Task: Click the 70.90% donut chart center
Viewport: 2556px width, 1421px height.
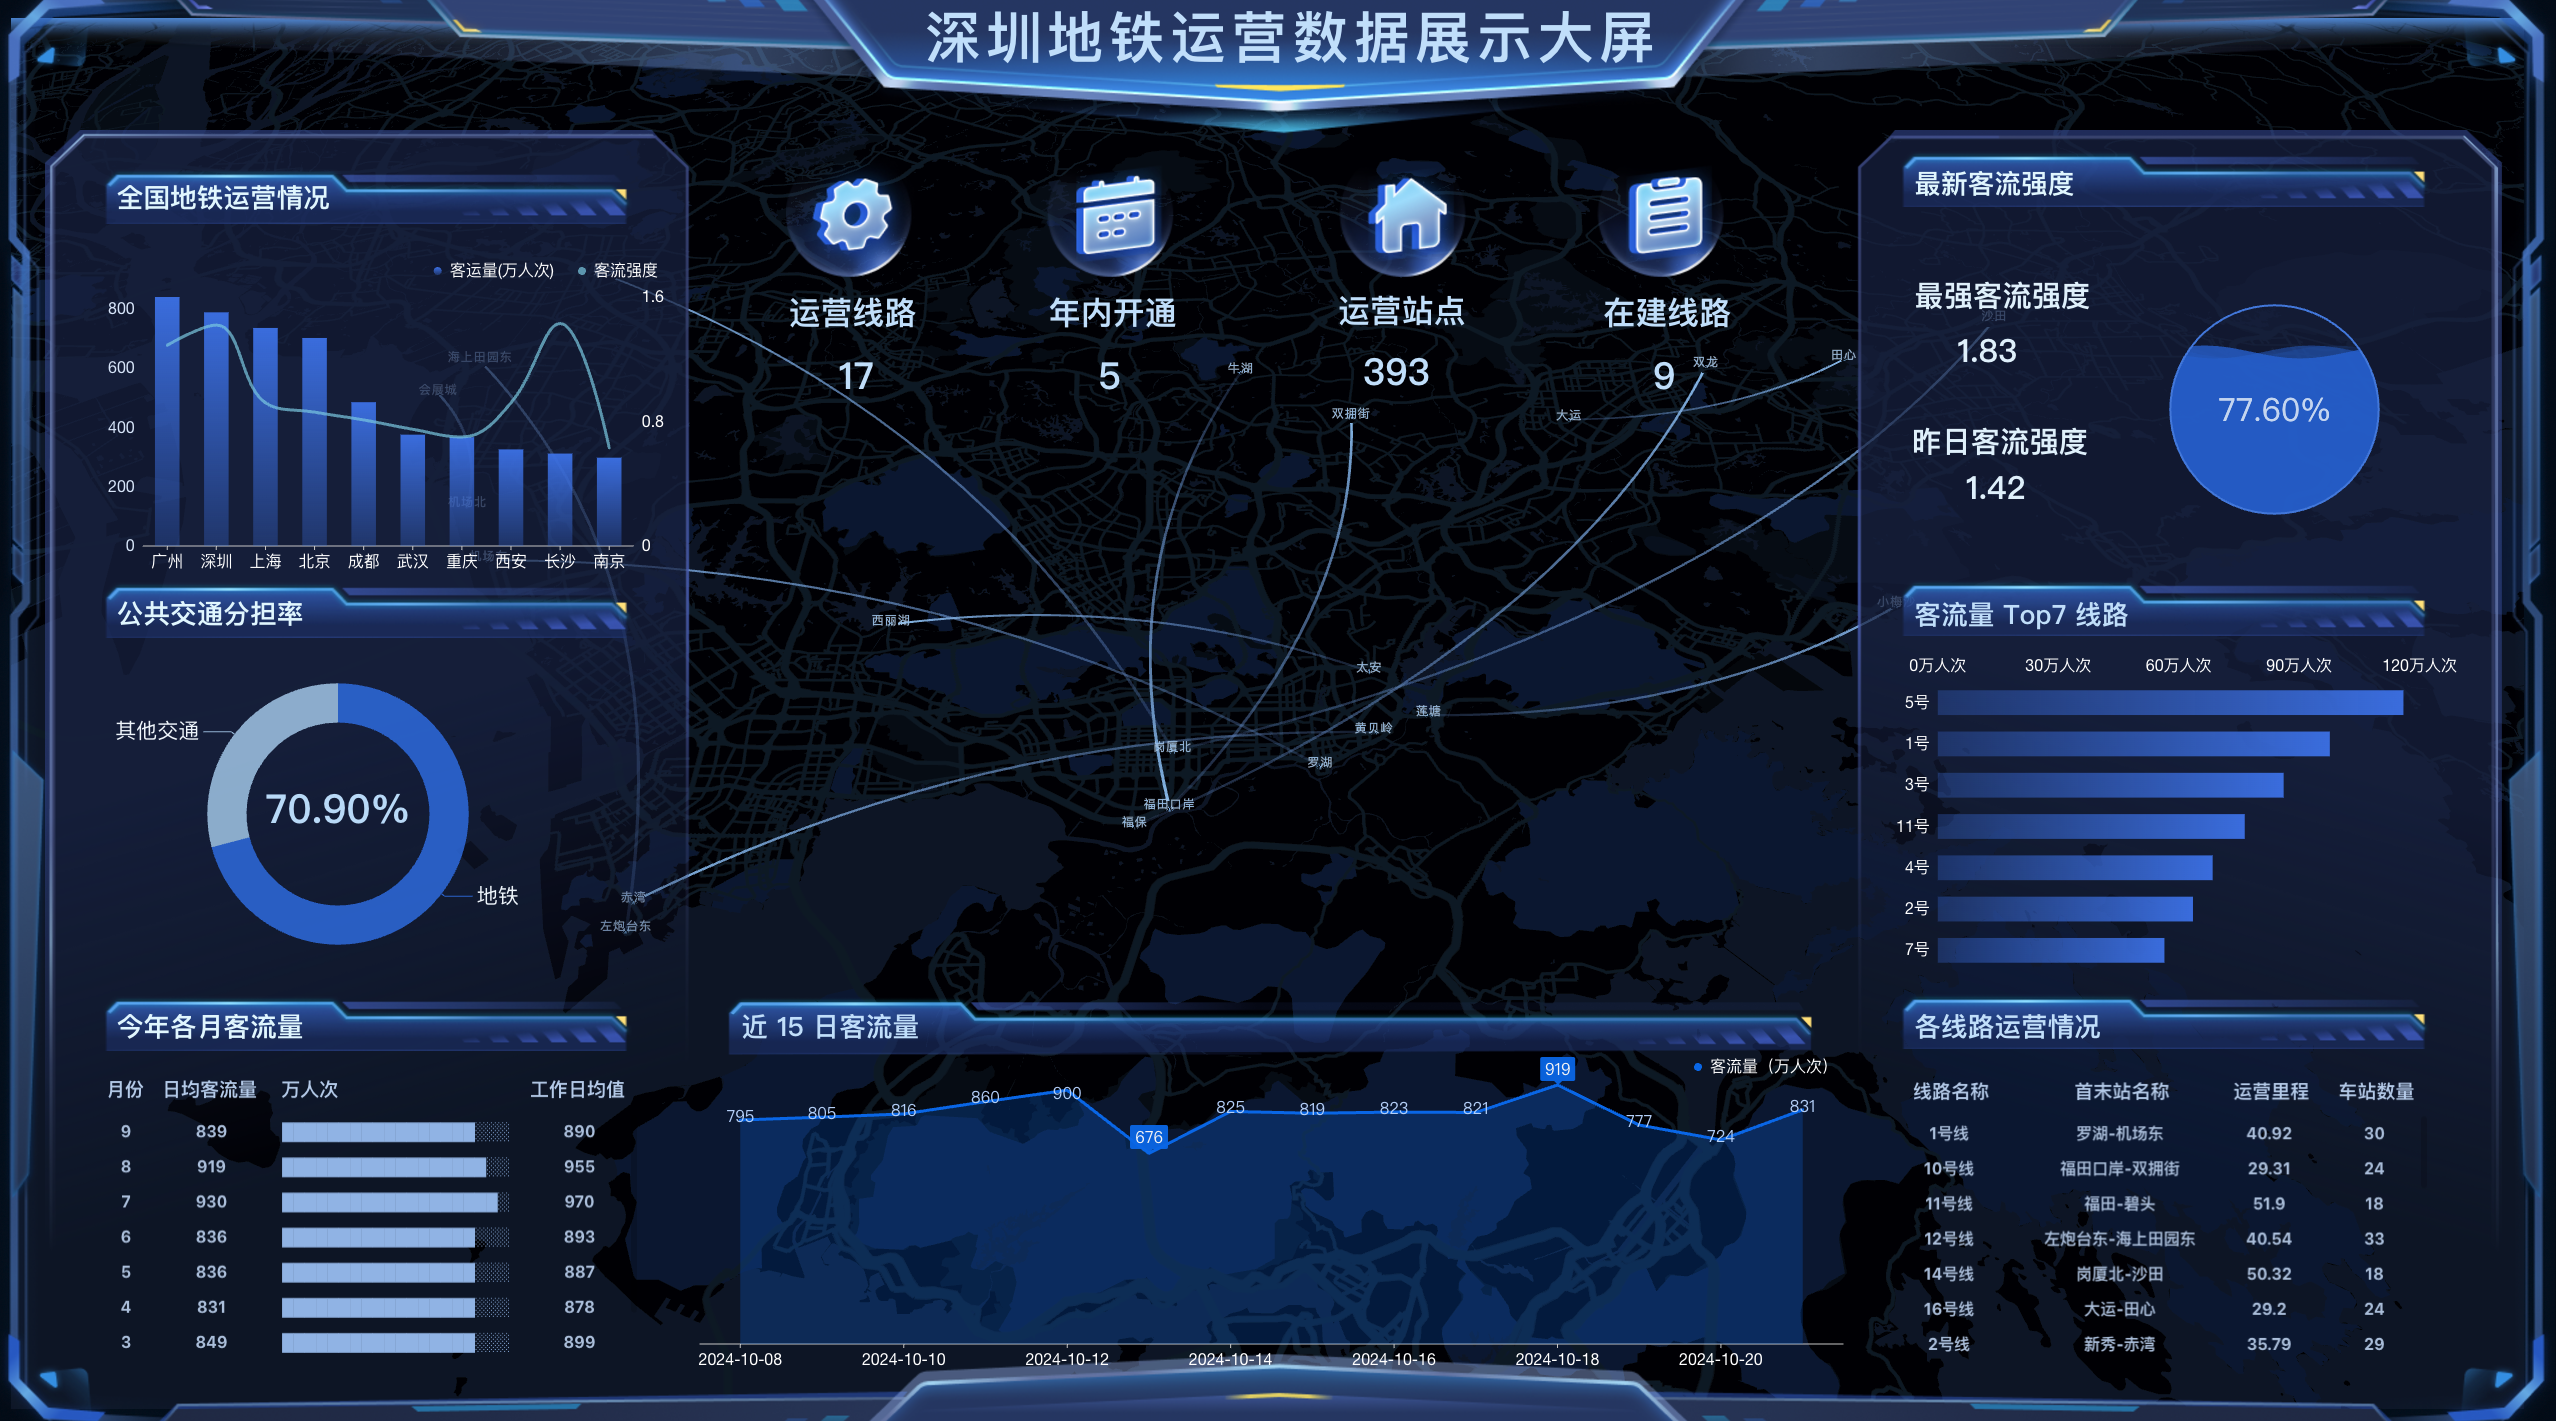Action: (x=337, y=810)
